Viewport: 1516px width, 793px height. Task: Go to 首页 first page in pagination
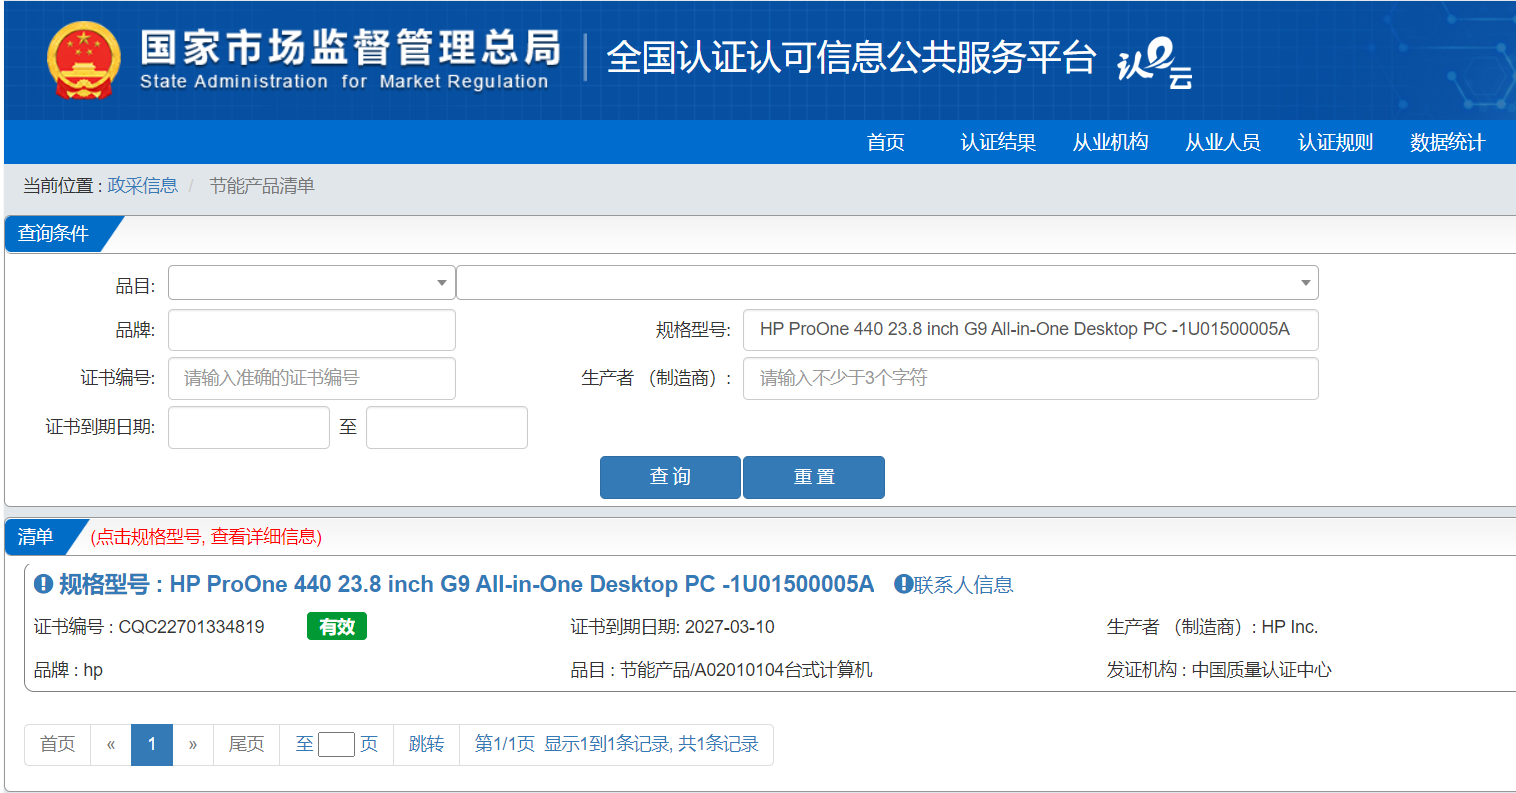58,744
